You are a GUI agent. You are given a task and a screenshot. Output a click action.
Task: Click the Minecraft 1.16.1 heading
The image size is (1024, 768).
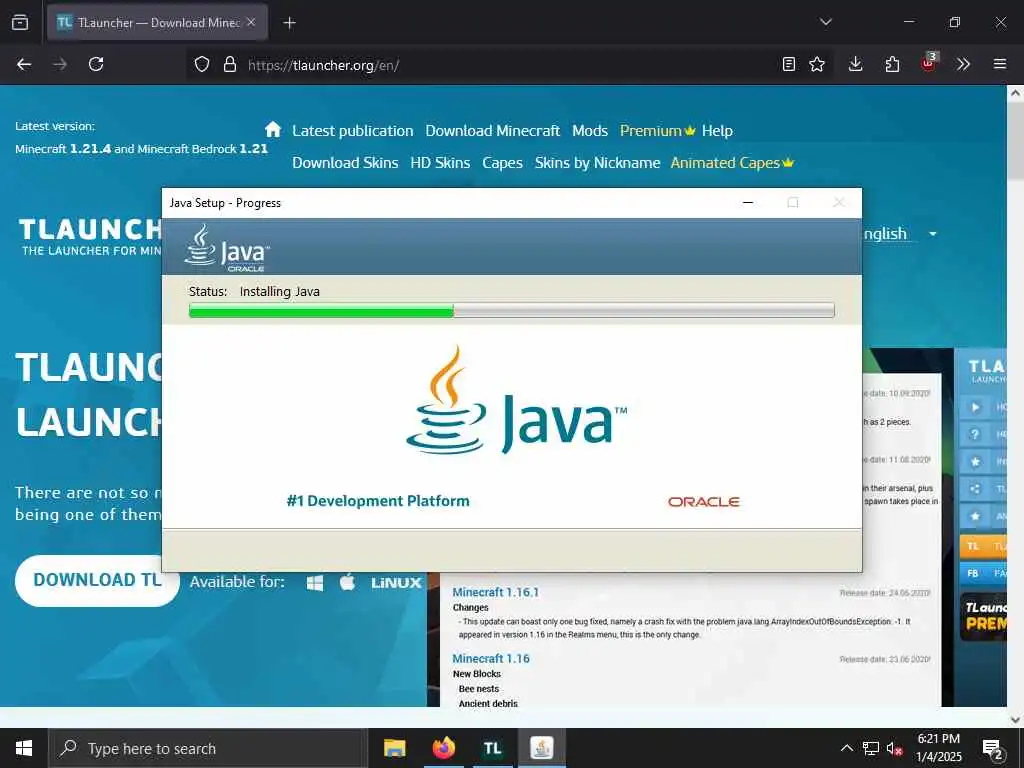[x=496, y=592]
